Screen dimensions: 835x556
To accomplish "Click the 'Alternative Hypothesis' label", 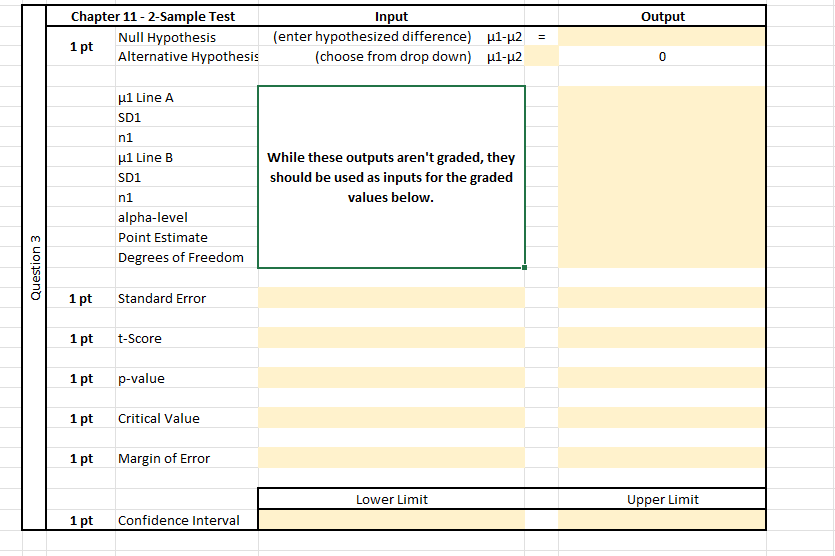I will [188, 56].
